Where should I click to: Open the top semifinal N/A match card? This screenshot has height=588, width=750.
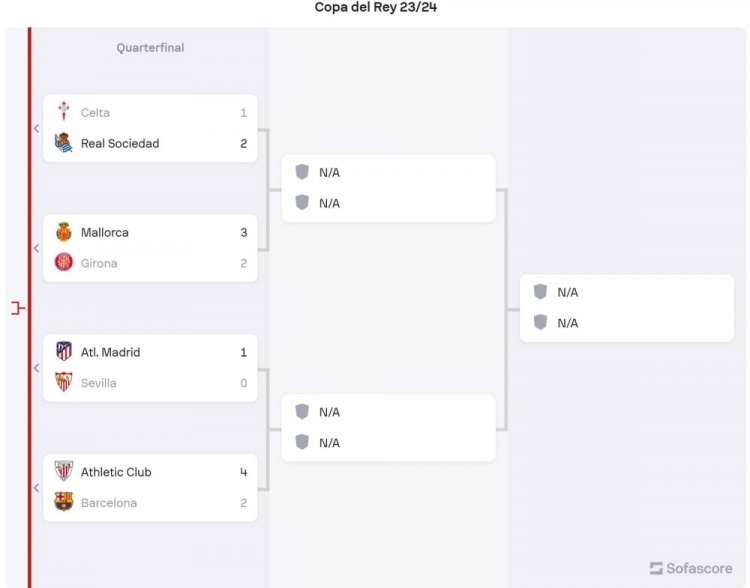(388, 188)
